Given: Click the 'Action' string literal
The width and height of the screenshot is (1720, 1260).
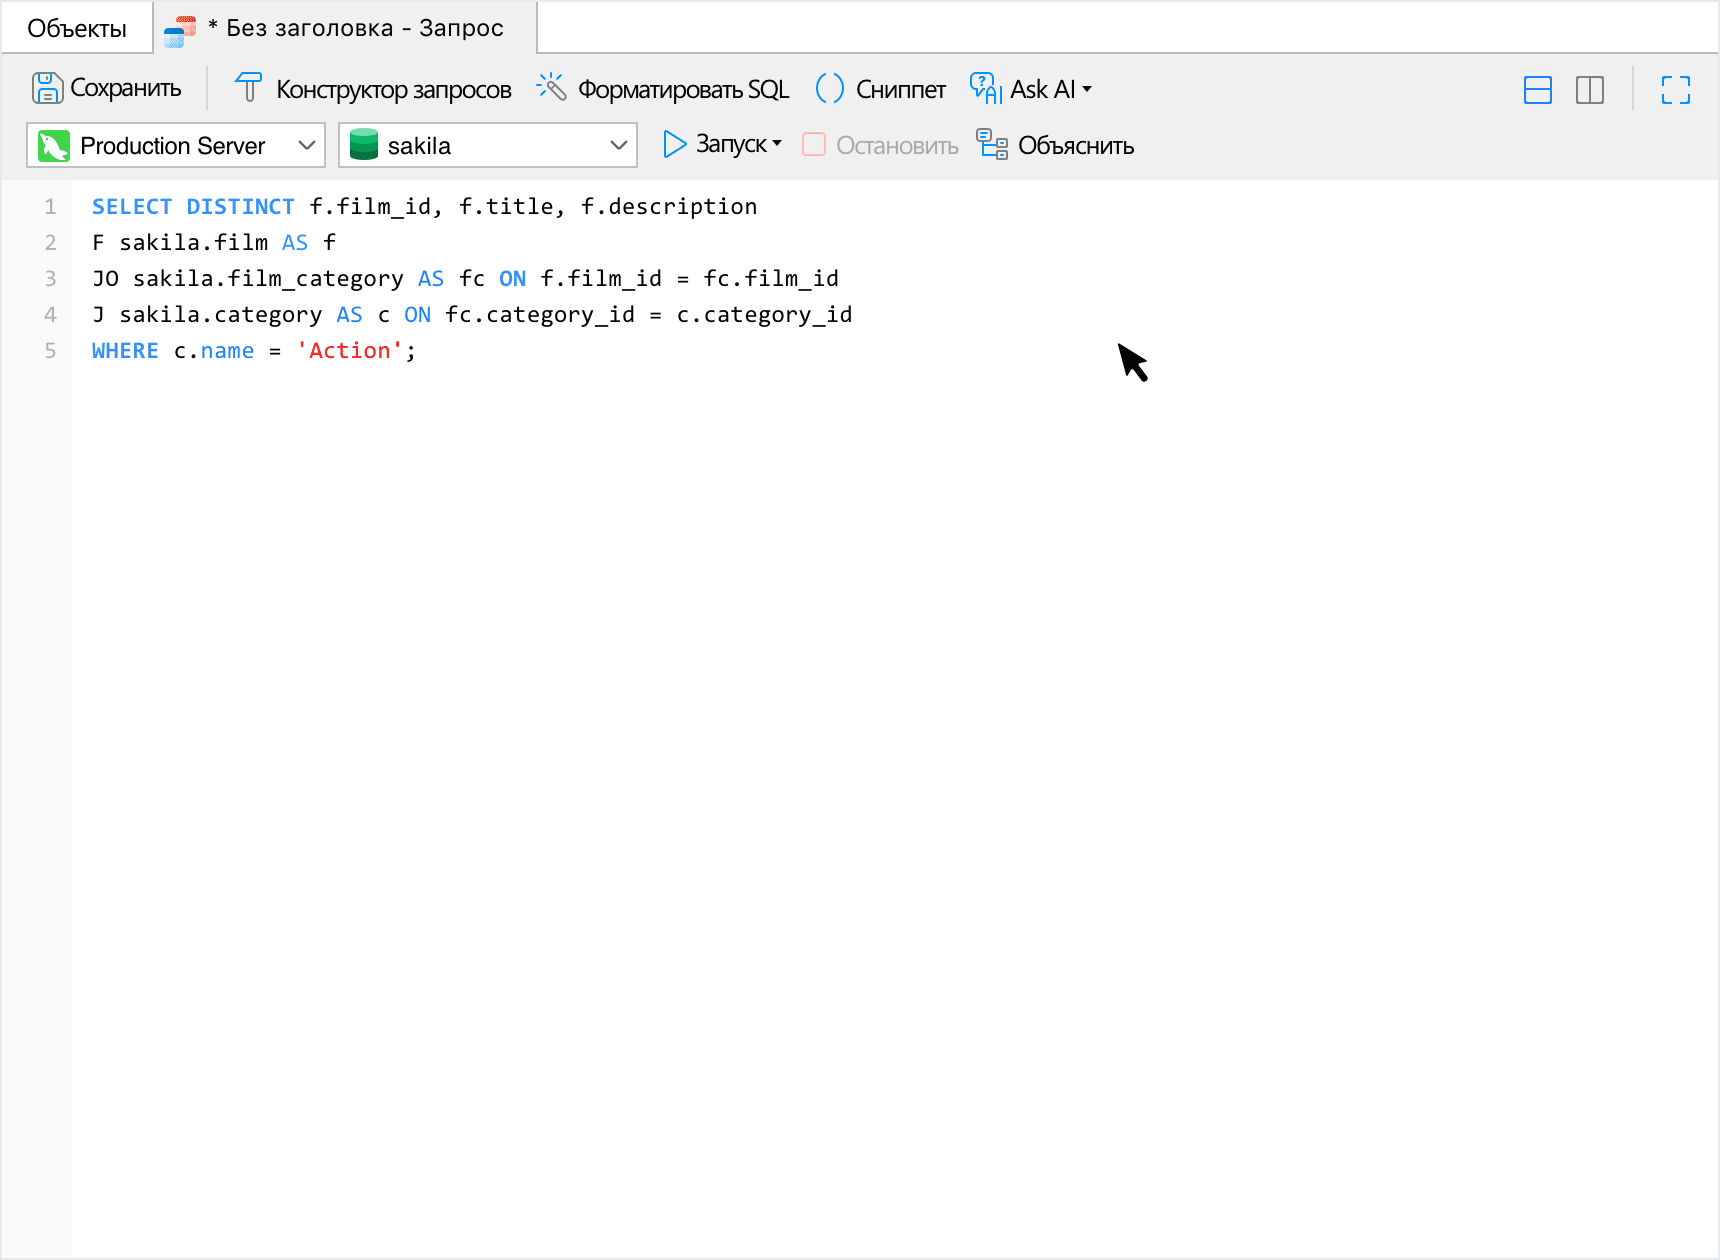Looking at the screenshot, I should [350, 350].
